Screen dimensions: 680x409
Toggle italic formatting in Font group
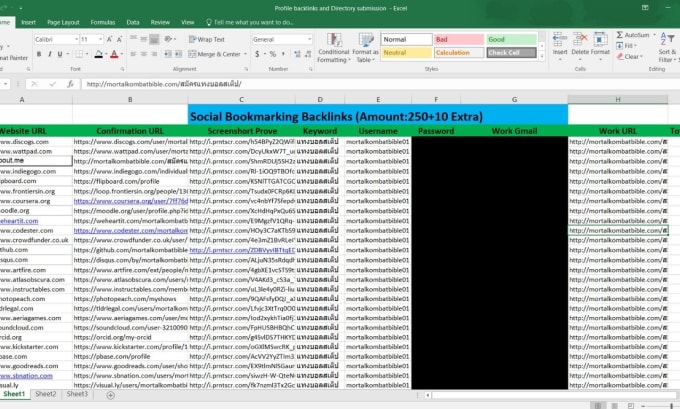(x=49, y=54)
